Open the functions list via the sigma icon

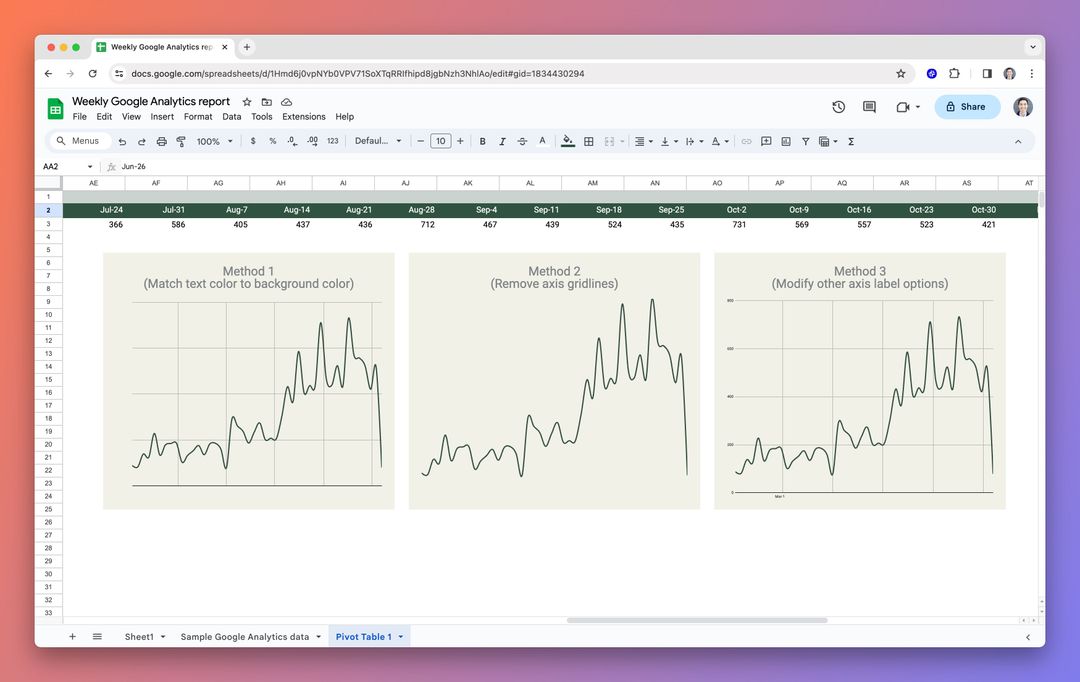coord(851,141)
